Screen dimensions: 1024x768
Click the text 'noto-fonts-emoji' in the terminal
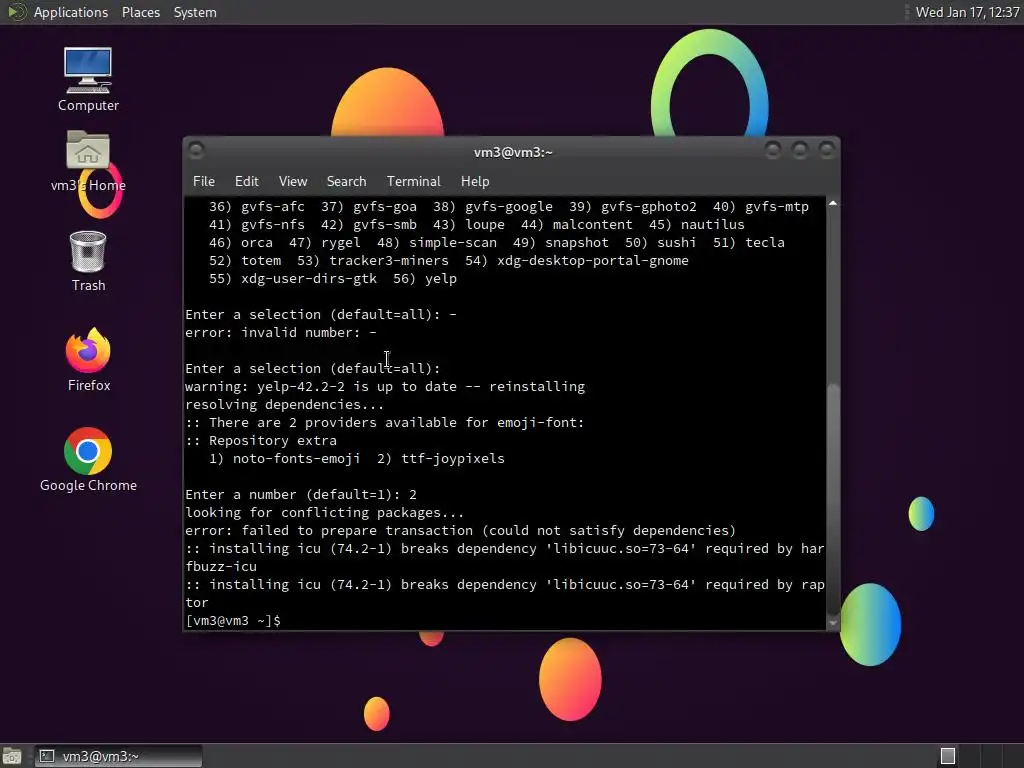[296, 458]
